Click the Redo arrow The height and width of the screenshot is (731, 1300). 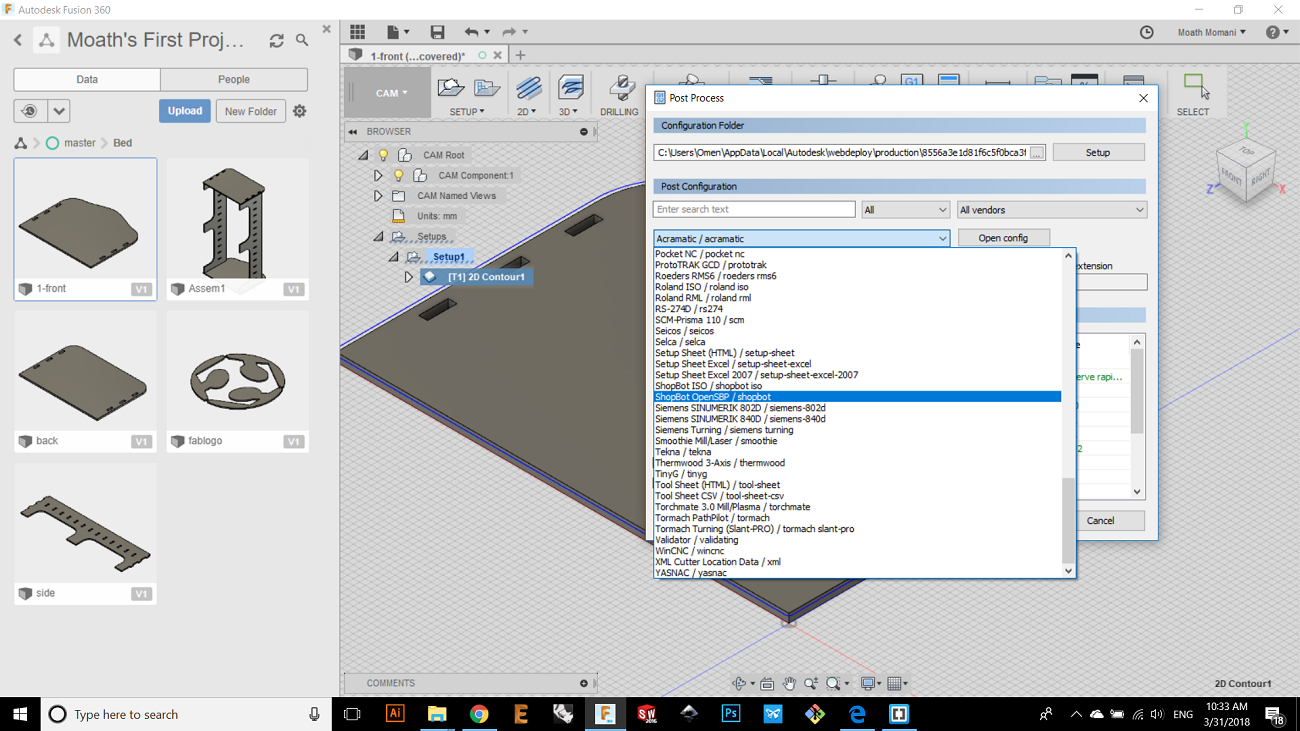509,32
